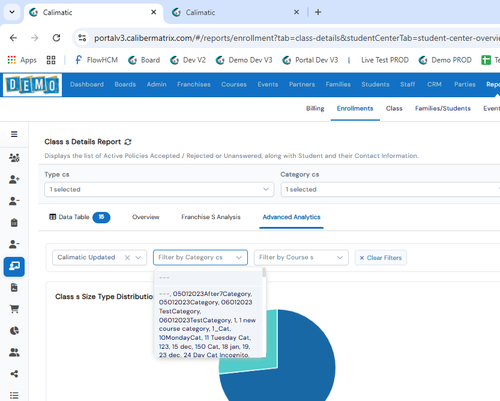Open Partners in top navigation
500x401 pixels.
(x=302, y=84)
